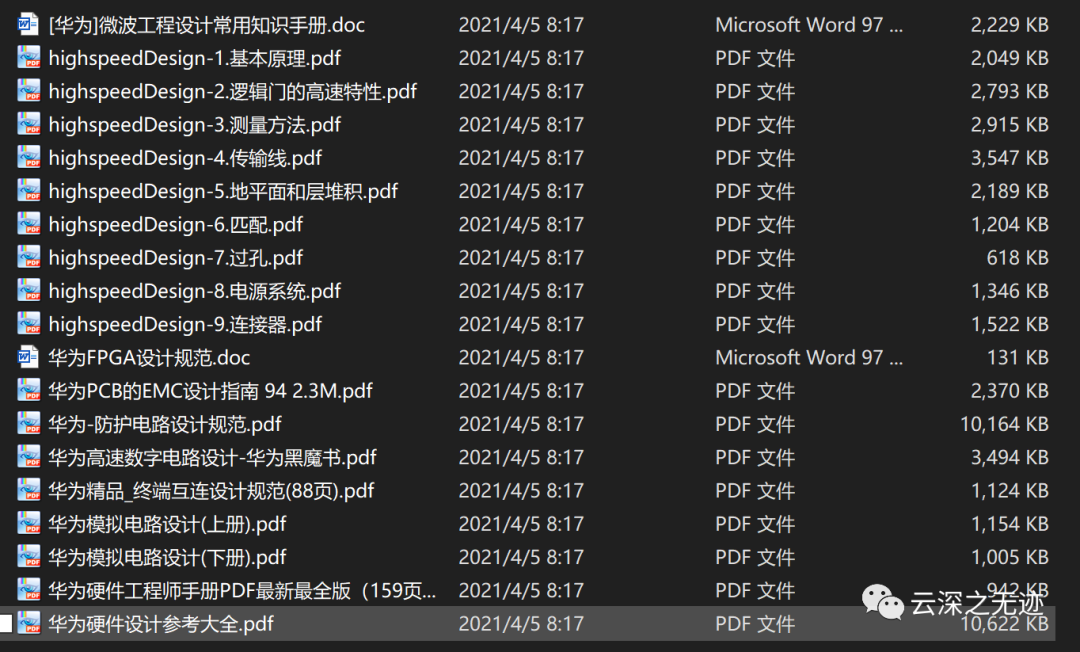Click the 2,793 KB size value
Viewport: 1080px width, 652px height.
(x=1009, y=91)
